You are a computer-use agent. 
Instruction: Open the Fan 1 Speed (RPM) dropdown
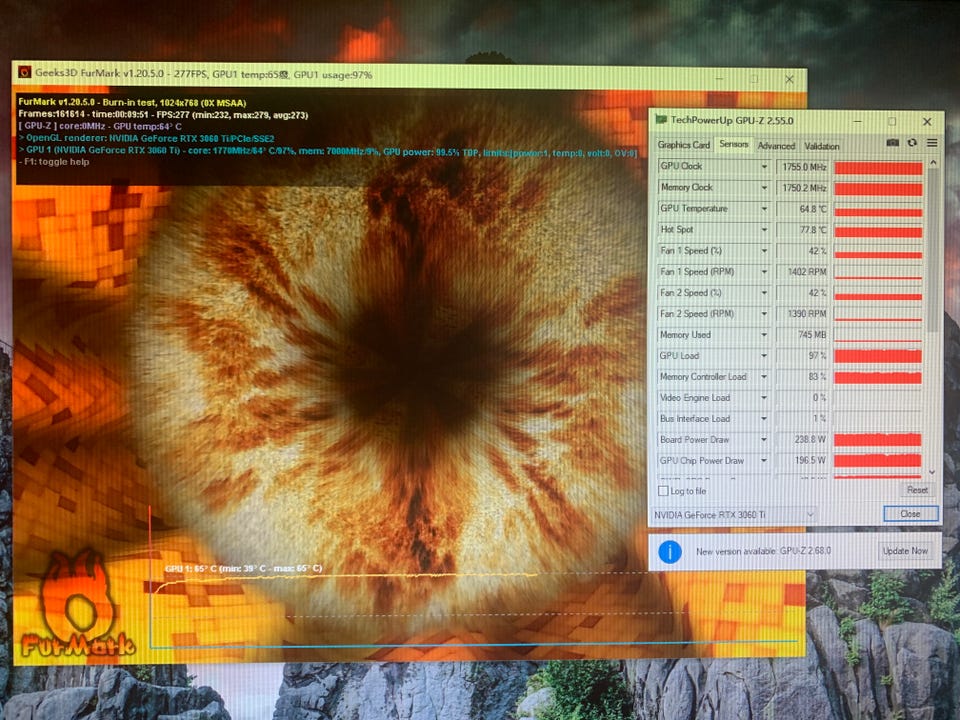[764, 272]
